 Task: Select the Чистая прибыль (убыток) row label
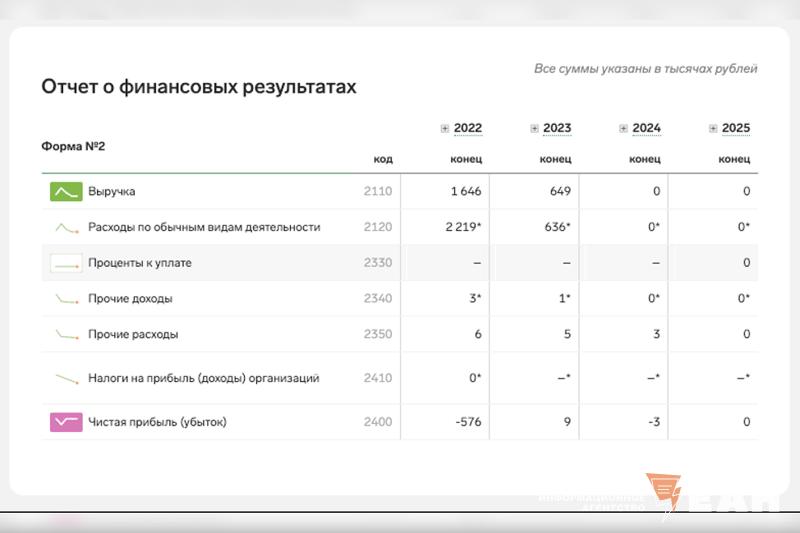pyautogui.click(x=157, y=422)
